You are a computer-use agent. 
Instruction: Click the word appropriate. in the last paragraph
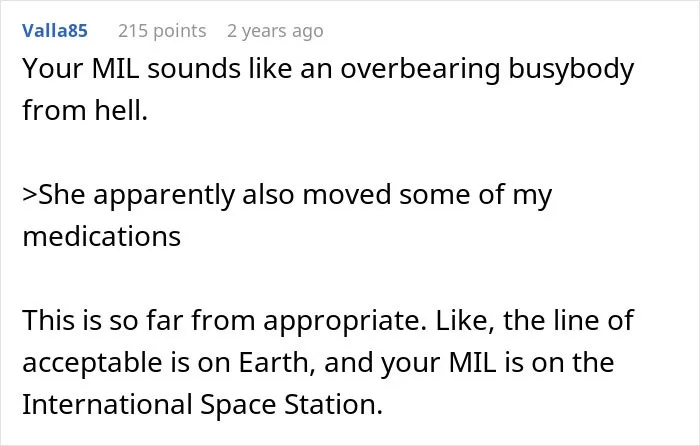pyautogui.click(x=345, y=321)
